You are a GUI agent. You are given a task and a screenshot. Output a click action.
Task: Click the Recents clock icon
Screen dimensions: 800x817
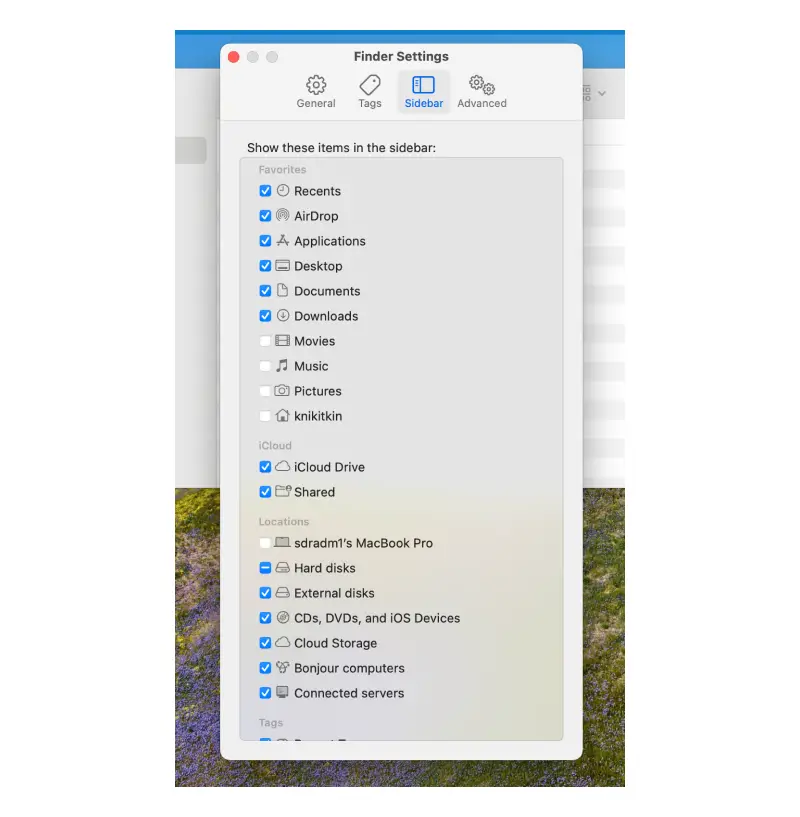284,190
